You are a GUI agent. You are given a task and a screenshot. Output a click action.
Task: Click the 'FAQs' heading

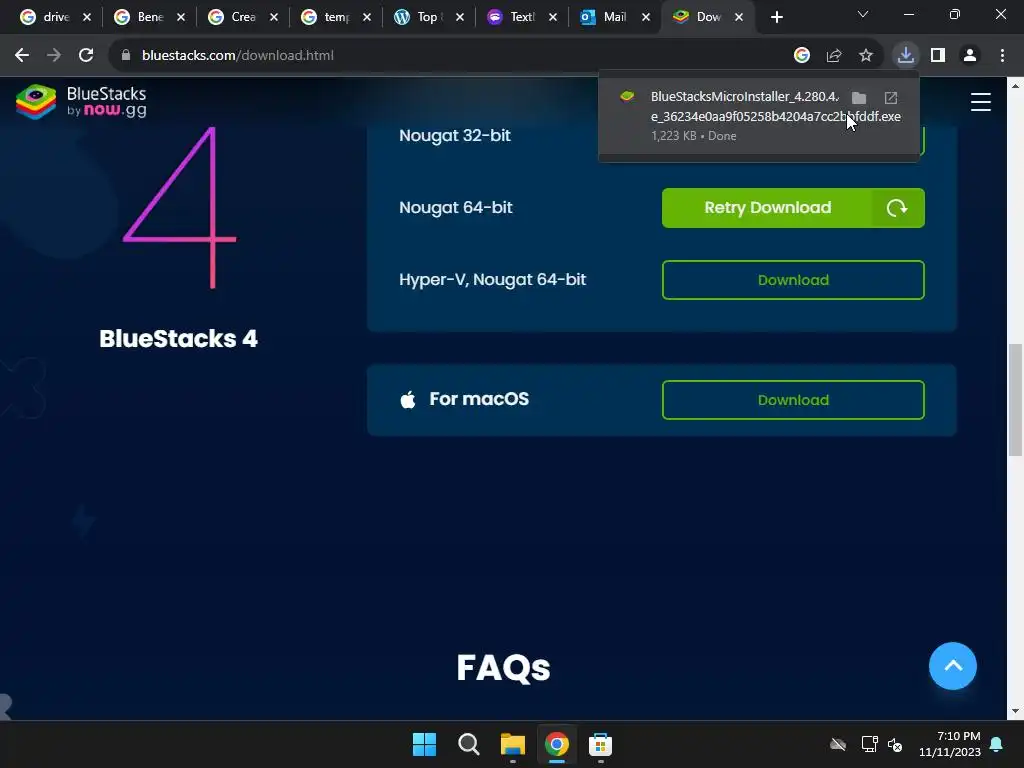(x=504, y=667)
